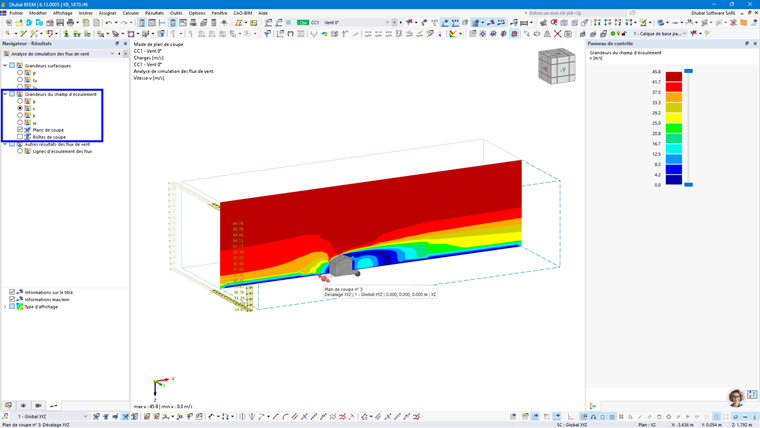Open the Outils menu

click(x=176, y=13)
